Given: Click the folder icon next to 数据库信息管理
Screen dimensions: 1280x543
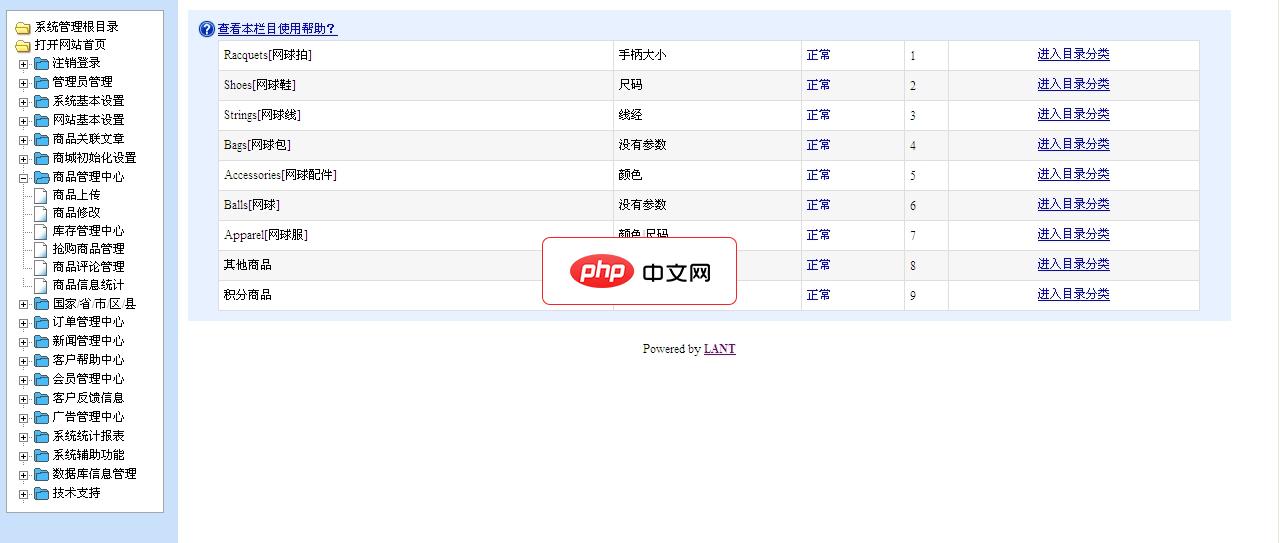Looking at the screenshot, I should (x=41, y=474).
